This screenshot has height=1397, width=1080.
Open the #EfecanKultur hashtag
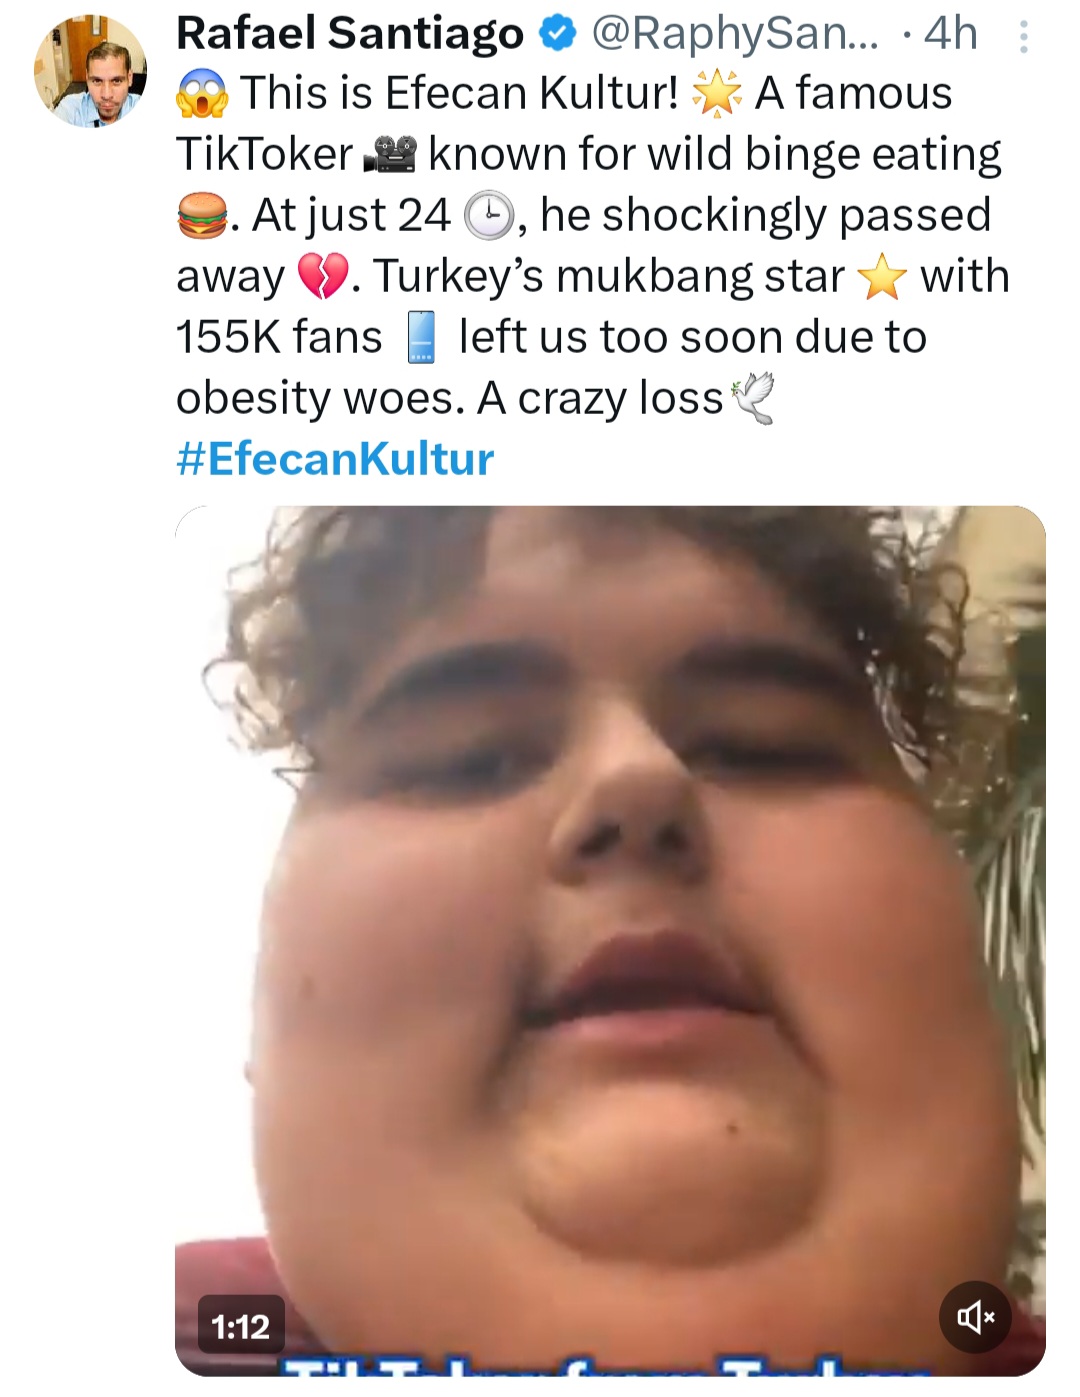coord(335,459)
